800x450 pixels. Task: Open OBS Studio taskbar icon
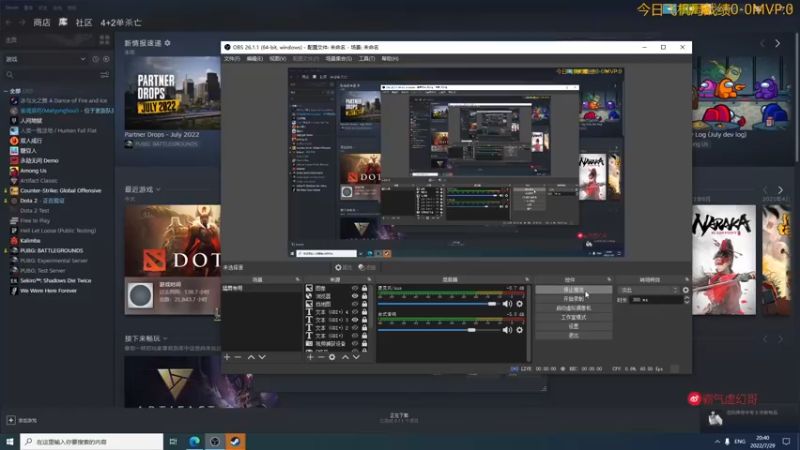(x=215, y=441)
